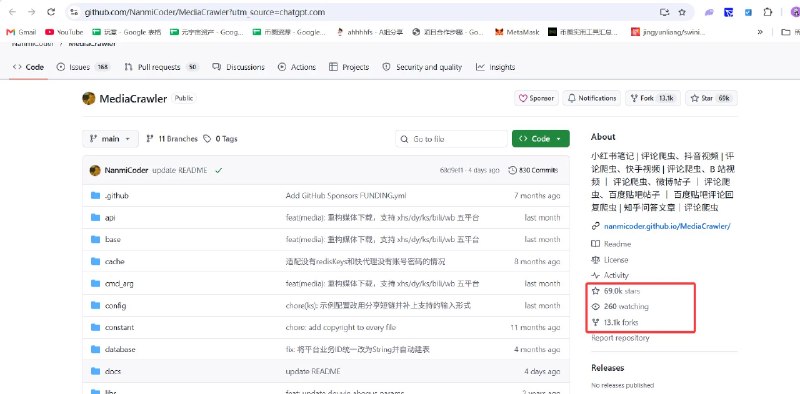Click the Sponsor button

pyautogui.click(x=536, y=98)
